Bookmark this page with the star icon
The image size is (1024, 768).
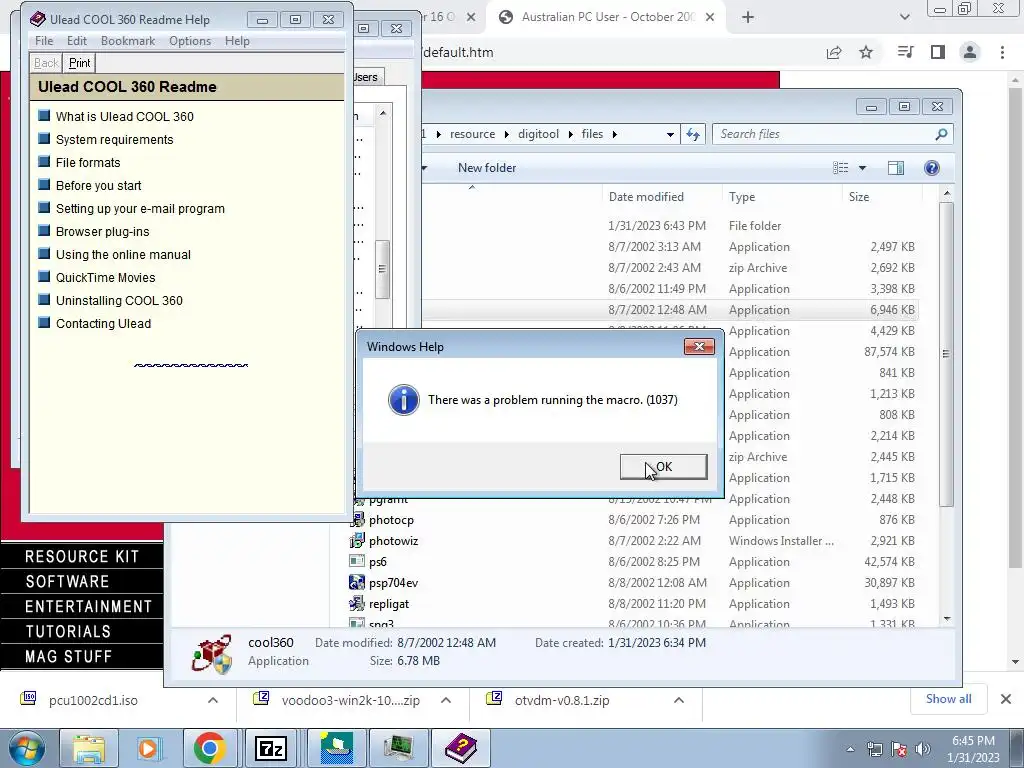coord(866,52)
